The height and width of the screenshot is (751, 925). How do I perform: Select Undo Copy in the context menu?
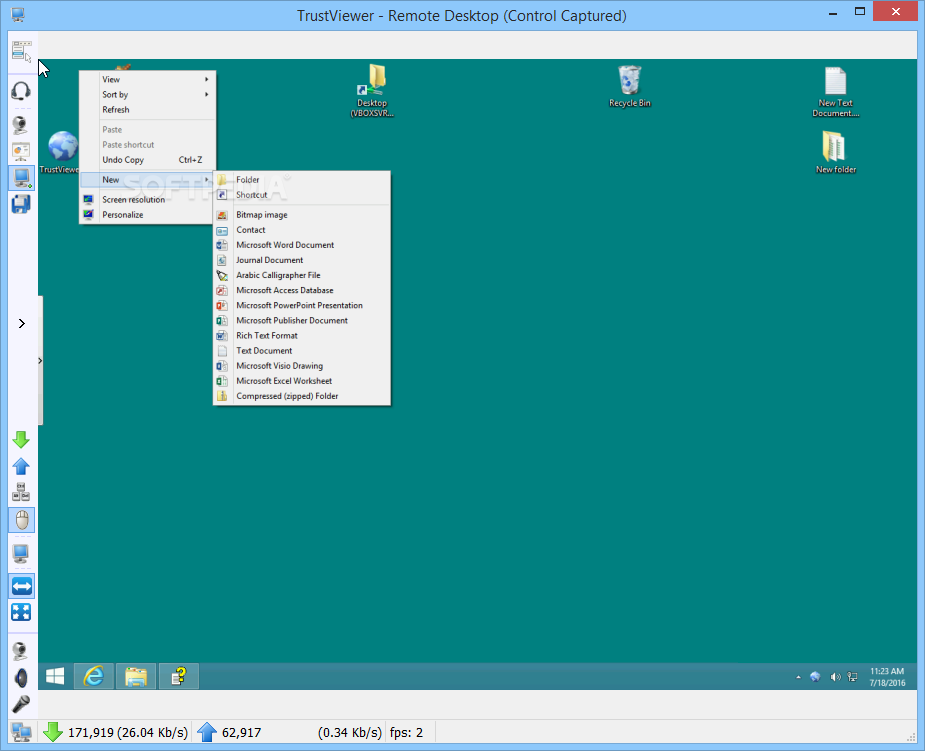pyautogui.click(x=147, y=160)
